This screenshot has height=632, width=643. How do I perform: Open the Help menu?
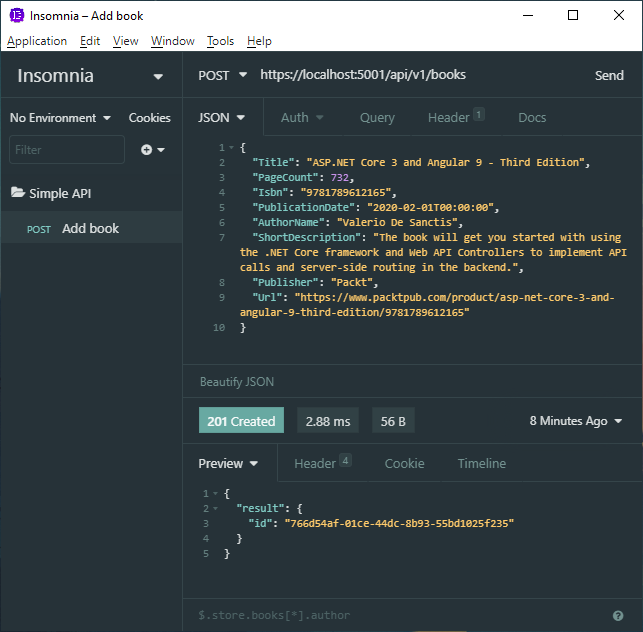coord(259,41)
